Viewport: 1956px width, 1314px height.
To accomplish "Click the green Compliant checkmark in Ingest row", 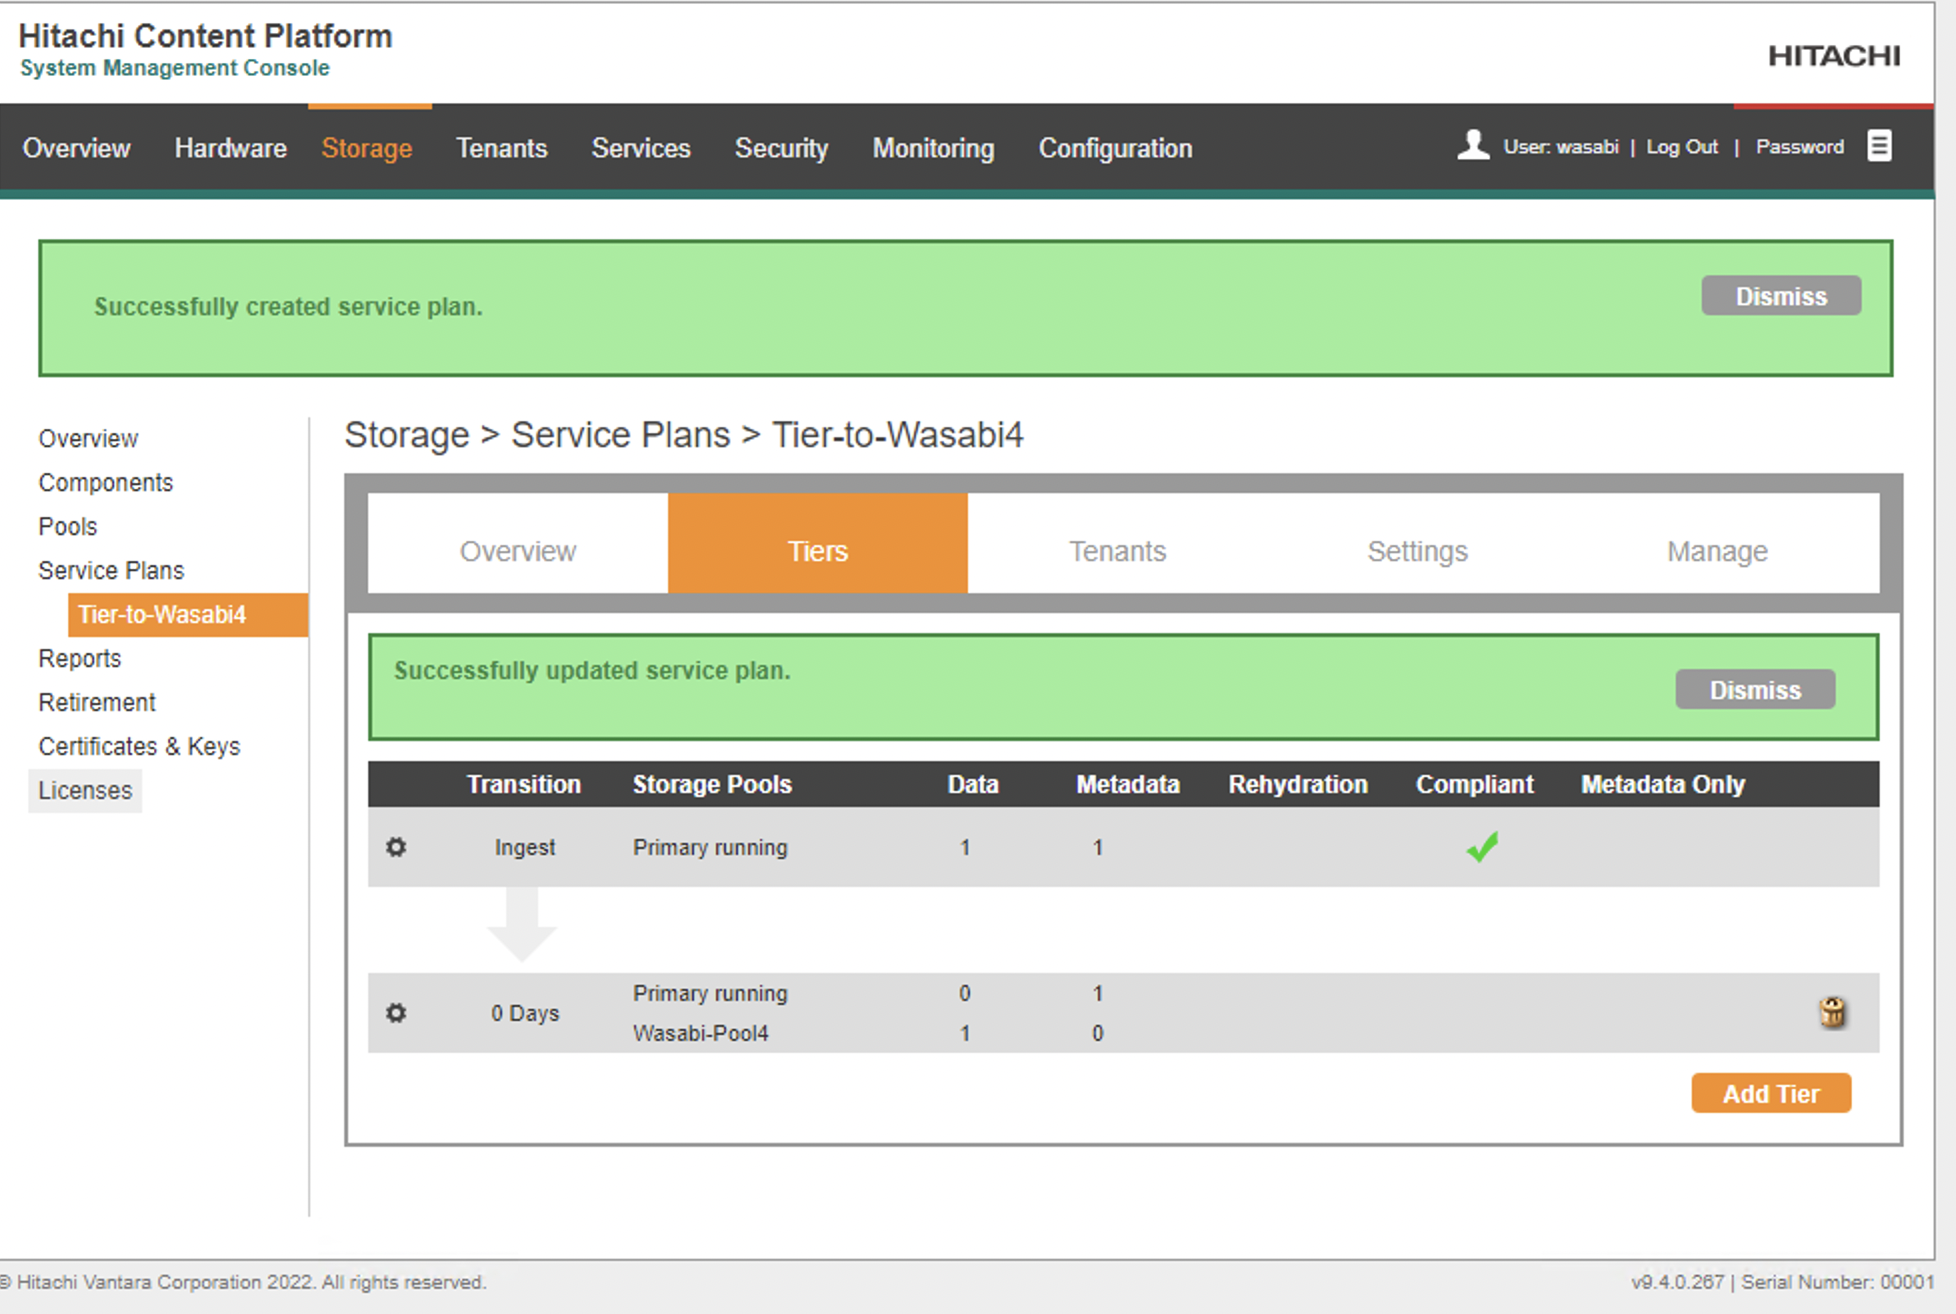I will [x=1482, y=847].
